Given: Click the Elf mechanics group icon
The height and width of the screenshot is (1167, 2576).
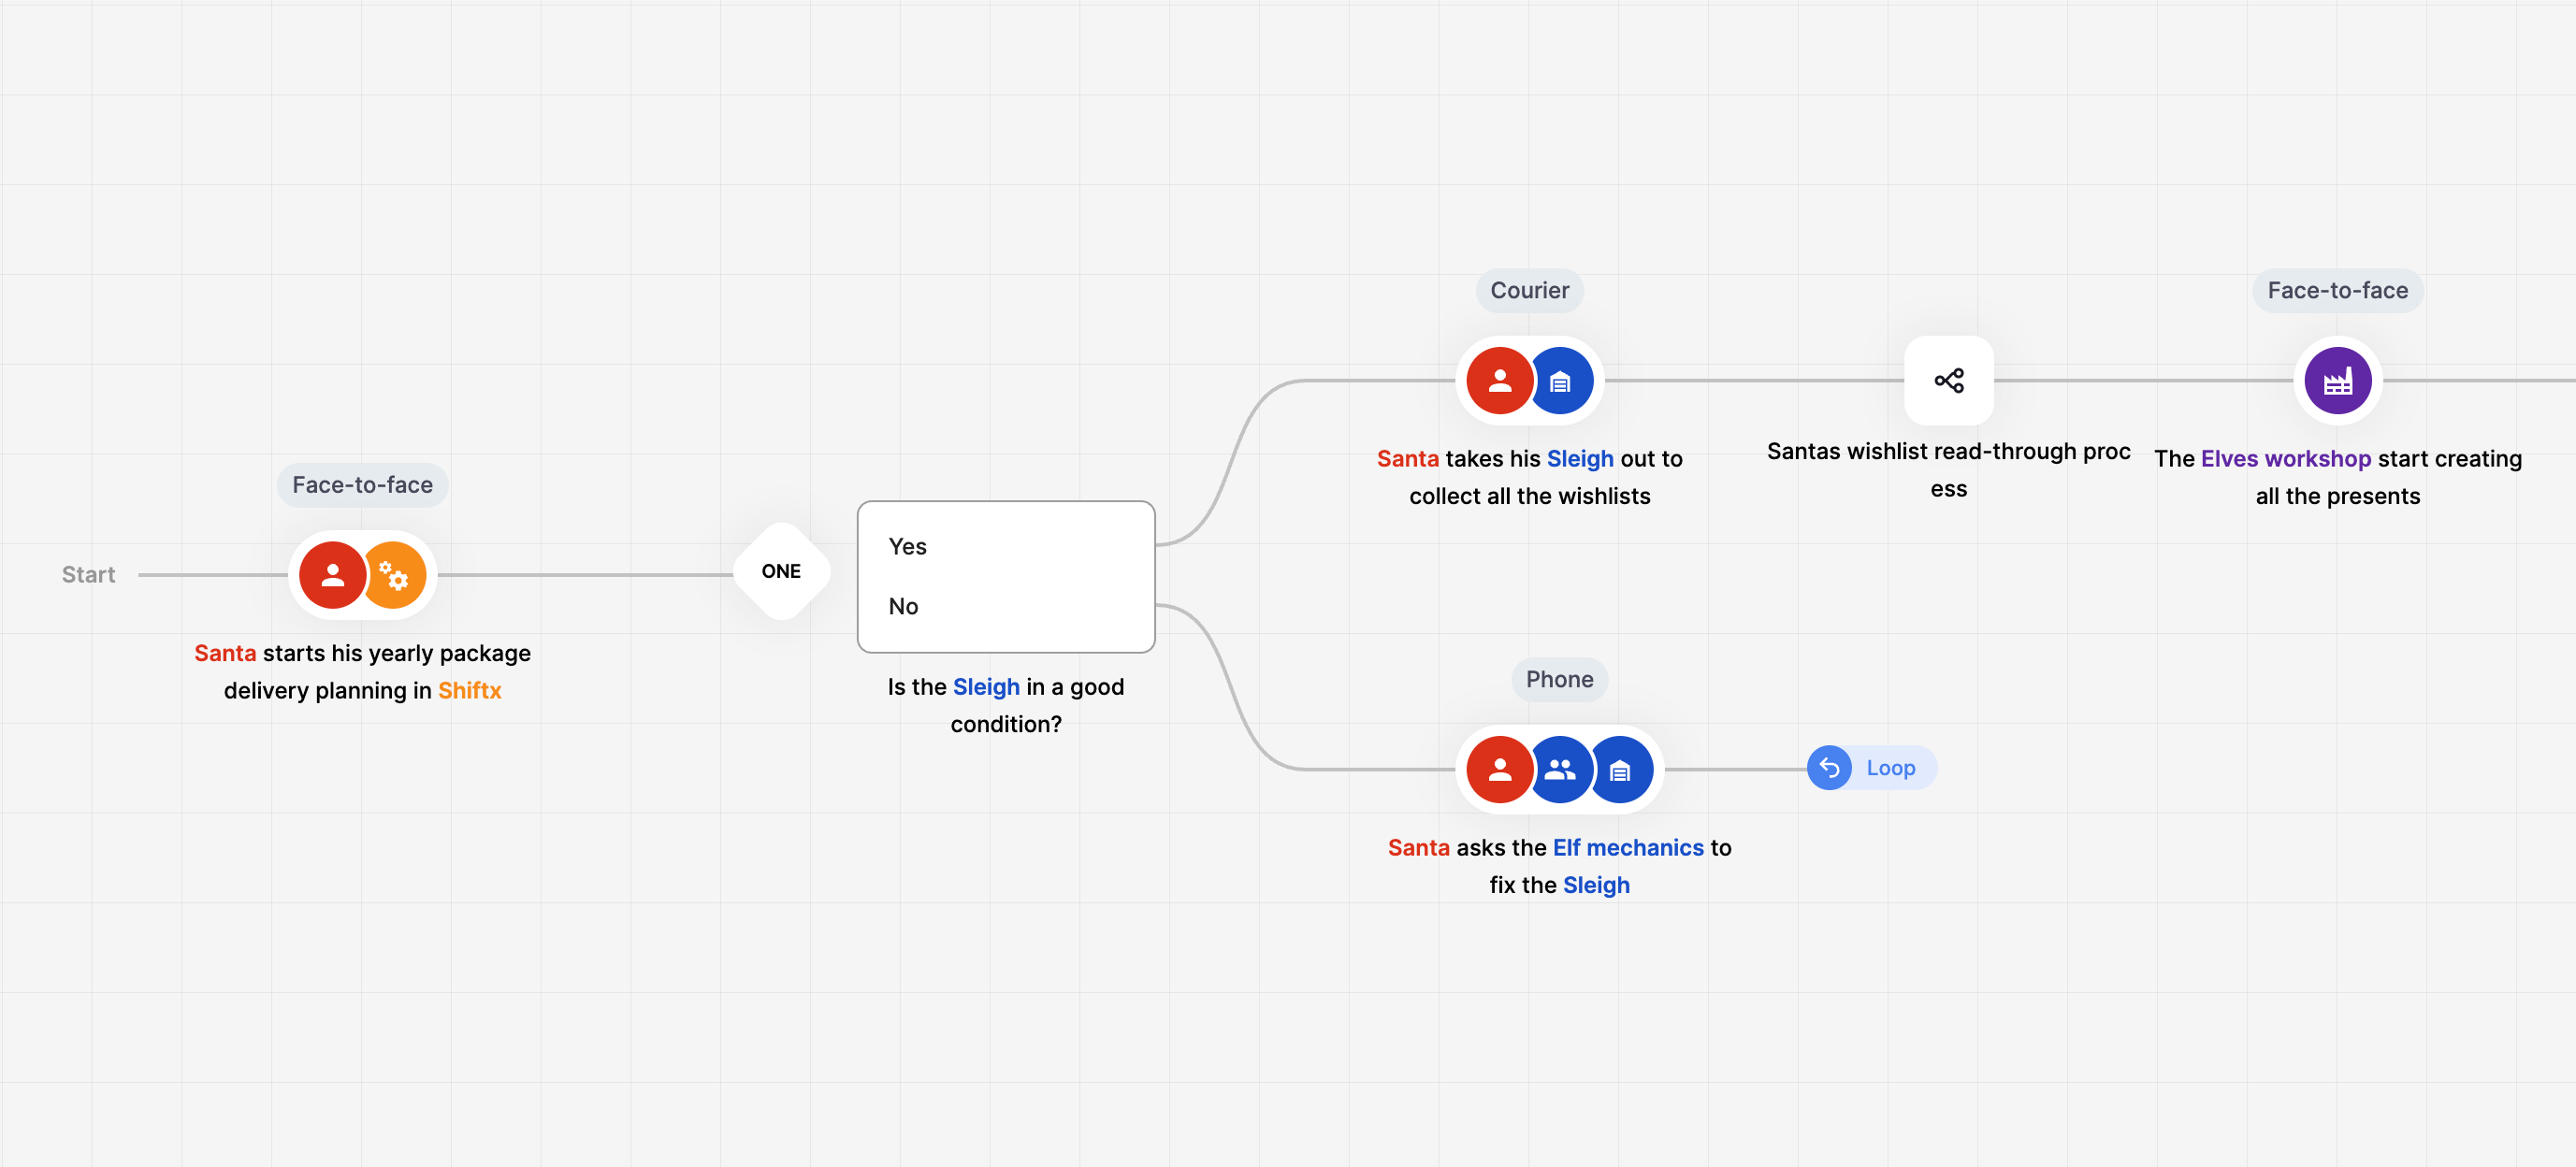Looking at the screenshot, I should coord(1560,770).
